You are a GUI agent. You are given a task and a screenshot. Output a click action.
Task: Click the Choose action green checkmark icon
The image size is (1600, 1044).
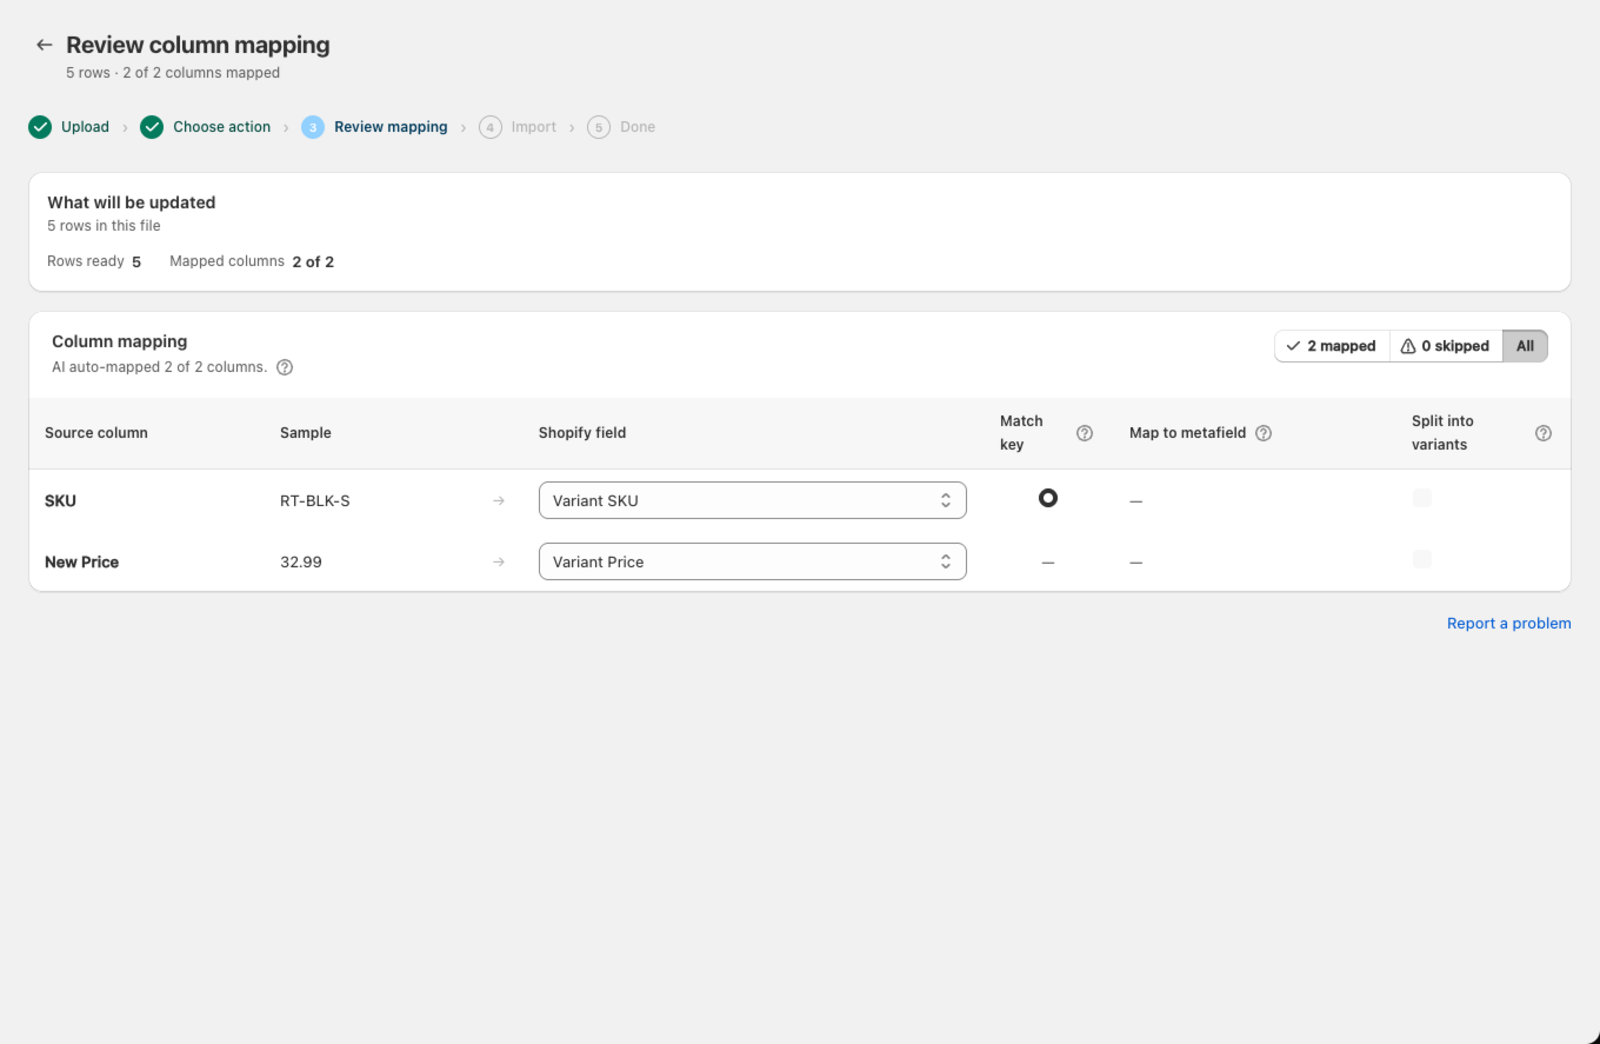(152, 127)
